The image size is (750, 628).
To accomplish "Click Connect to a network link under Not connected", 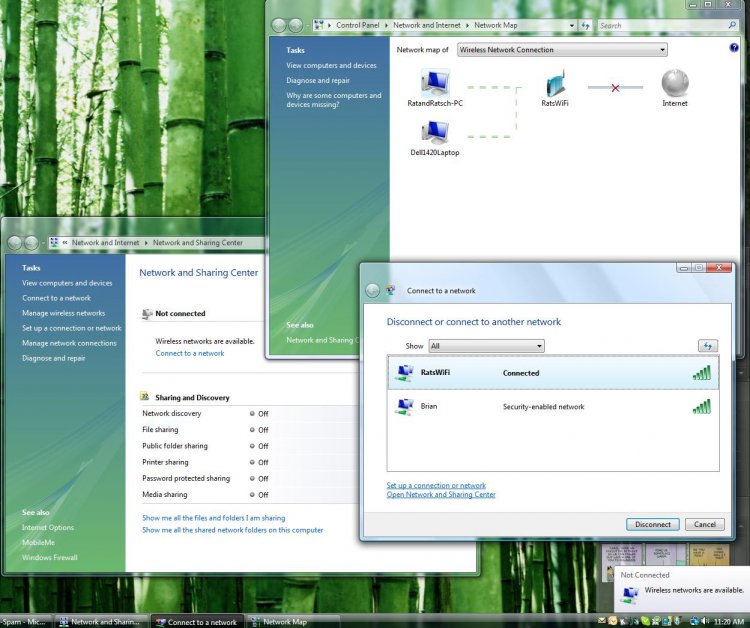I will point(190,353).
